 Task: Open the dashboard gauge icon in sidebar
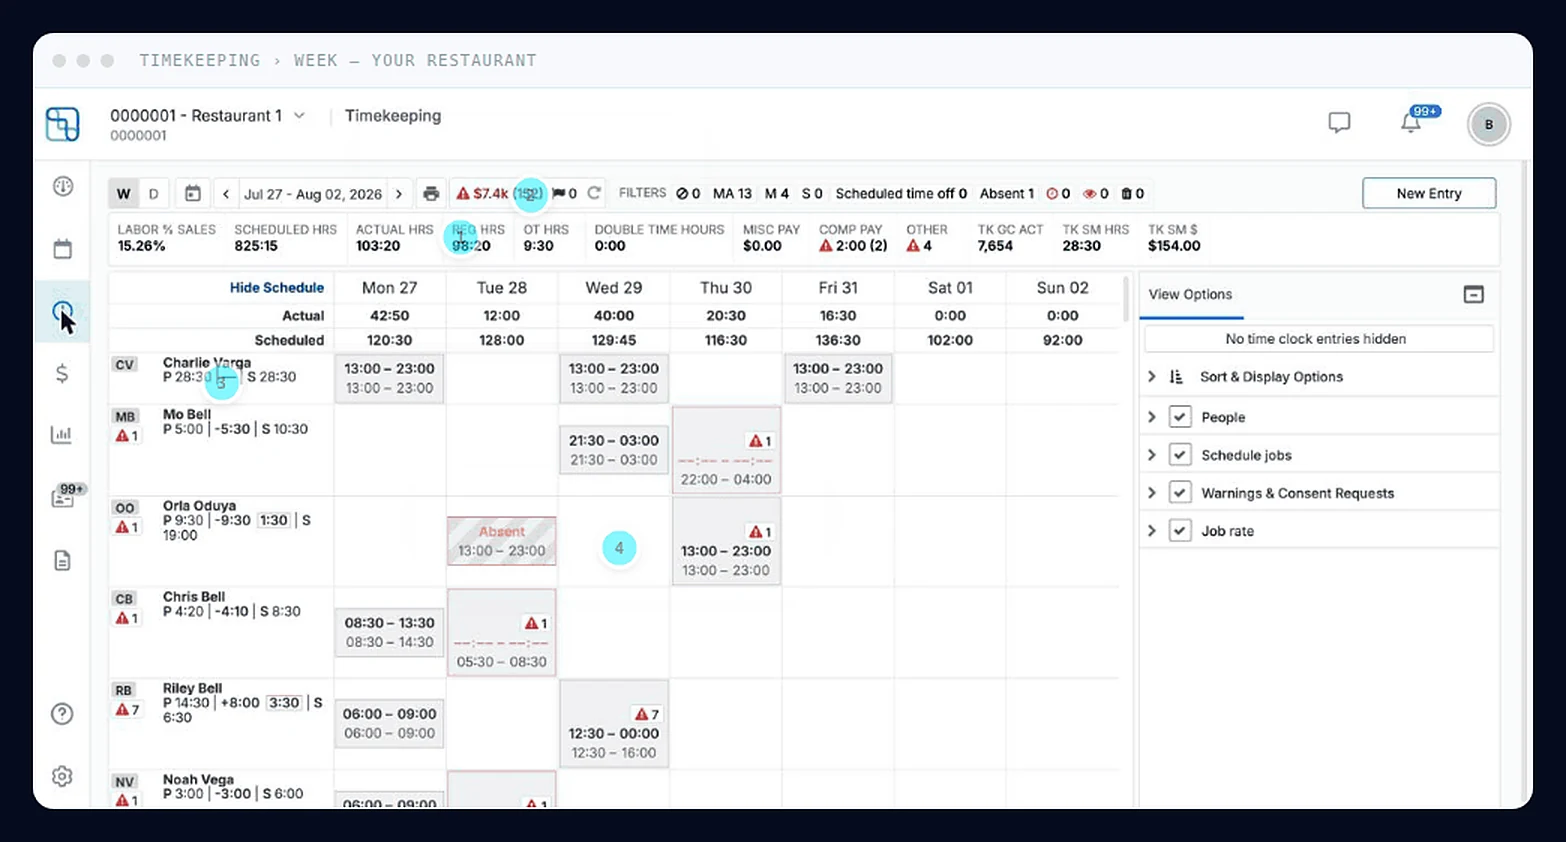tap(63, 186)
